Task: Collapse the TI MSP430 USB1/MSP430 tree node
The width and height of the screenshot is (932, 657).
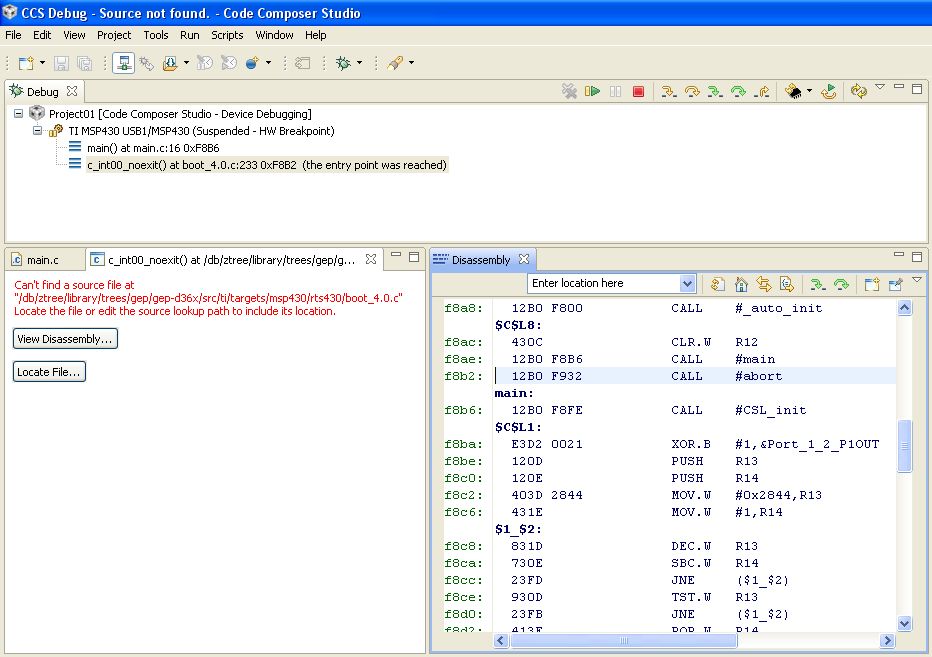Action: pos(37,131)
